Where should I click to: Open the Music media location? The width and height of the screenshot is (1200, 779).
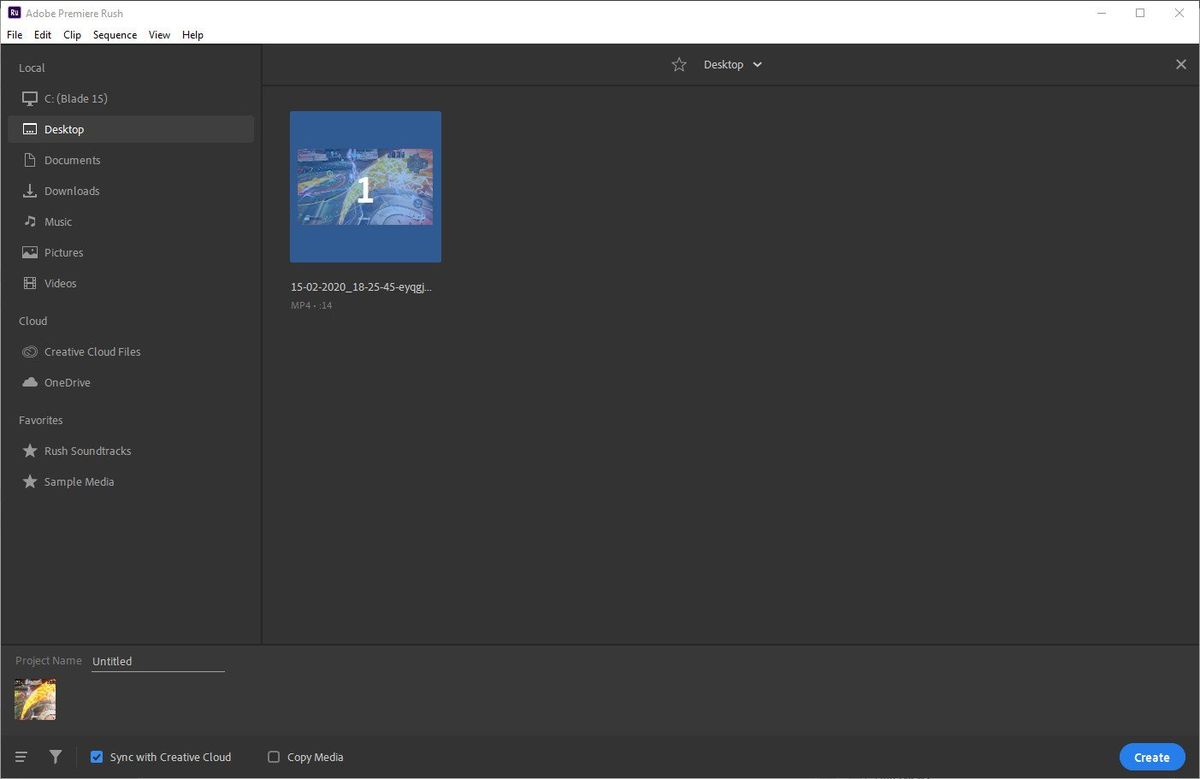pyautogui.click(x=57, y=221)
